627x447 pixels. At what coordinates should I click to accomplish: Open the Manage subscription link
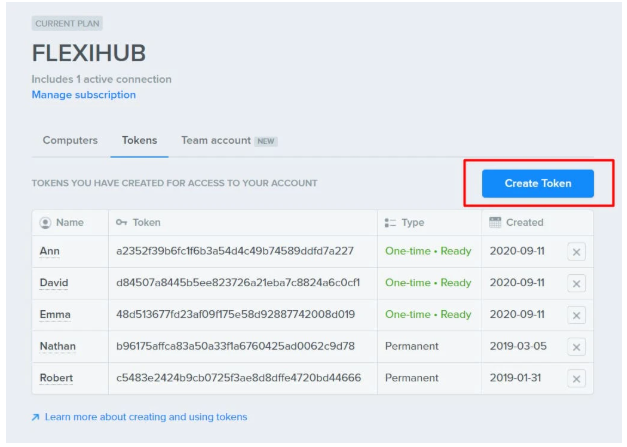(84, 95)
